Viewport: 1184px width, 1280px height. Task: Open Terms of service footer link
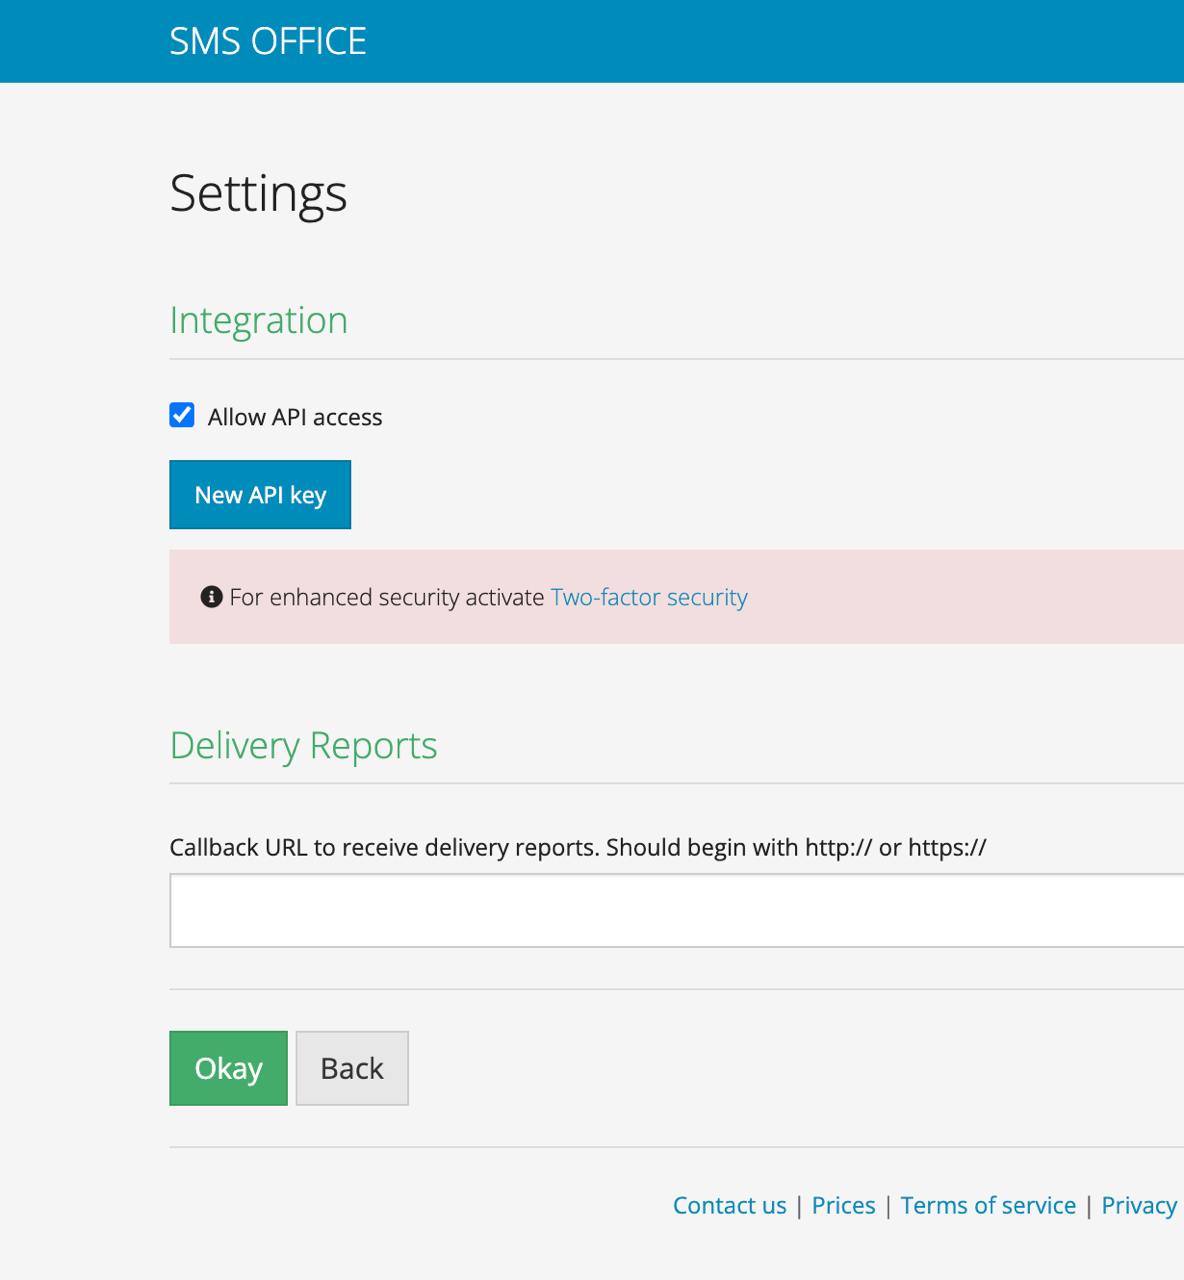point(988,1205)
